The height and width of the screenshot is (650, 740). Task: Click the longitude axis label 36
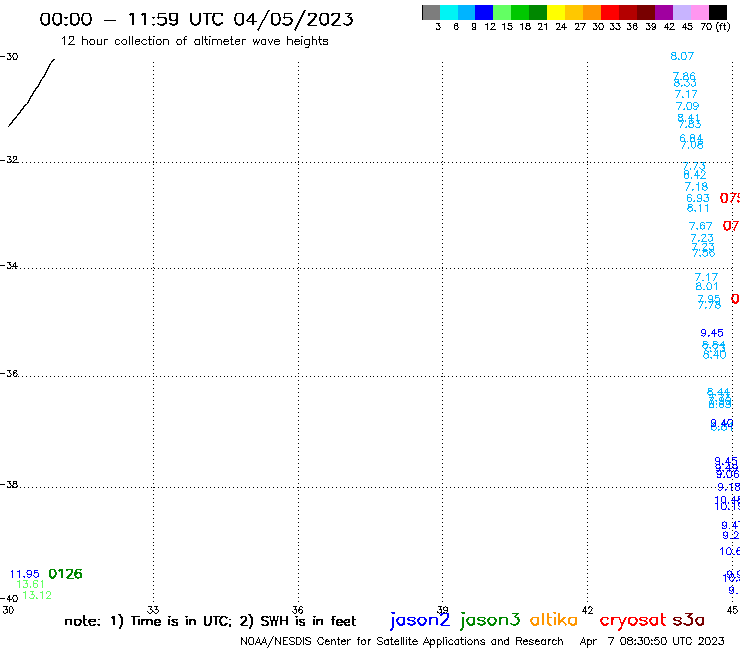[x=298, y=610]
